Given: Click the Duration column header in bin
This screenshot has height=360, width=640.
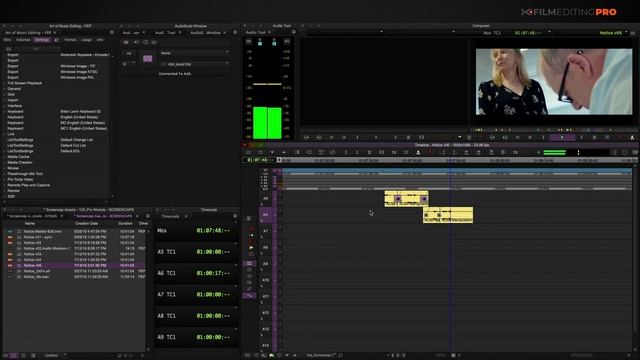Looking at the screenshot, I should pos(125,223).
